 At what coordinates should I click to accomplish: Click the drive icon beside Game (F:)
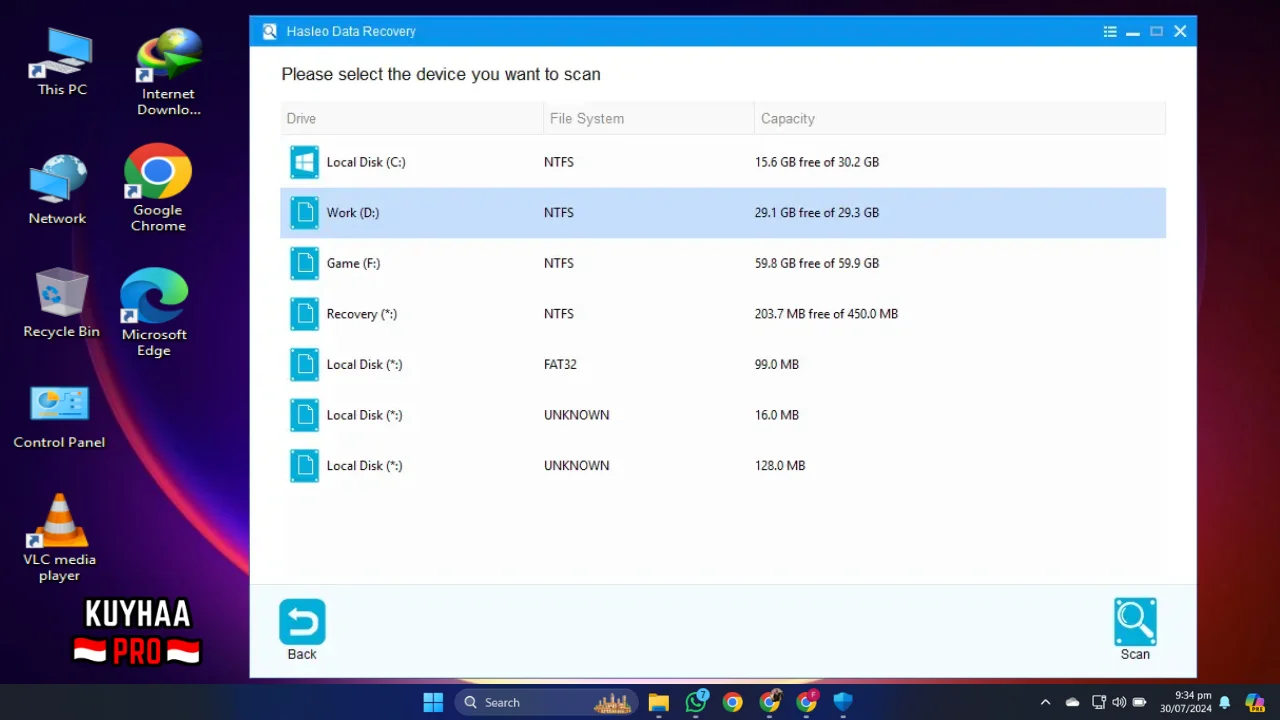pyautogui.click(x=304, y=263)
